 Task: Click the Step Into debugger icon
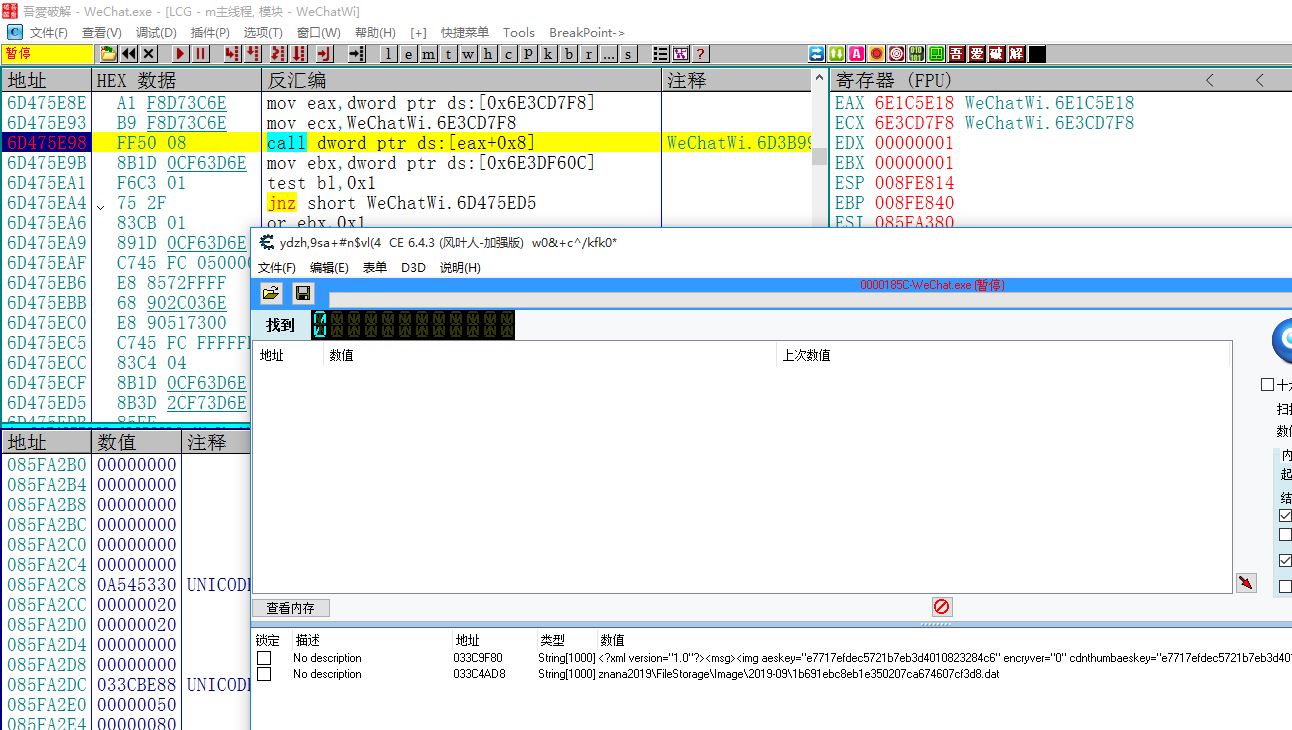(x=232, y=54)
